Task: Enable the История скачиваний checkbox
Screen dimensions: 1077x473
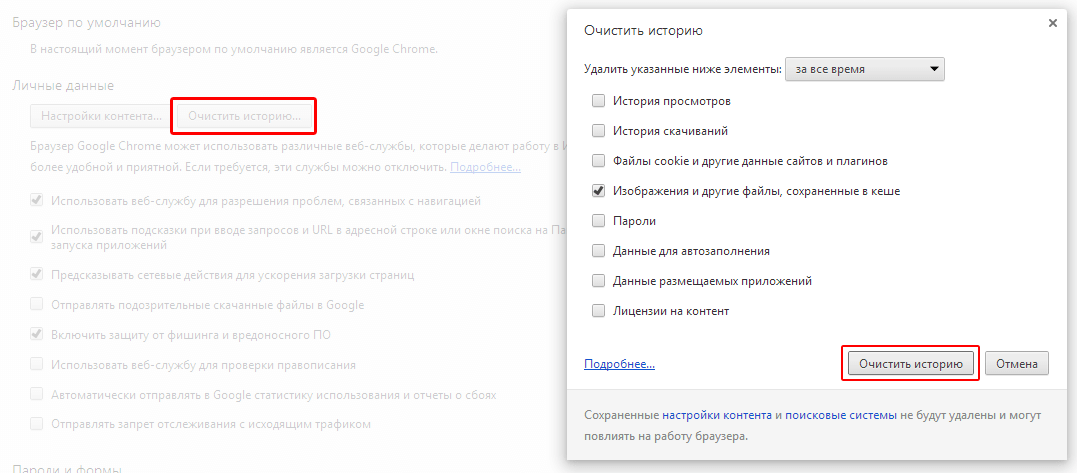Action: tap(598, 131)
